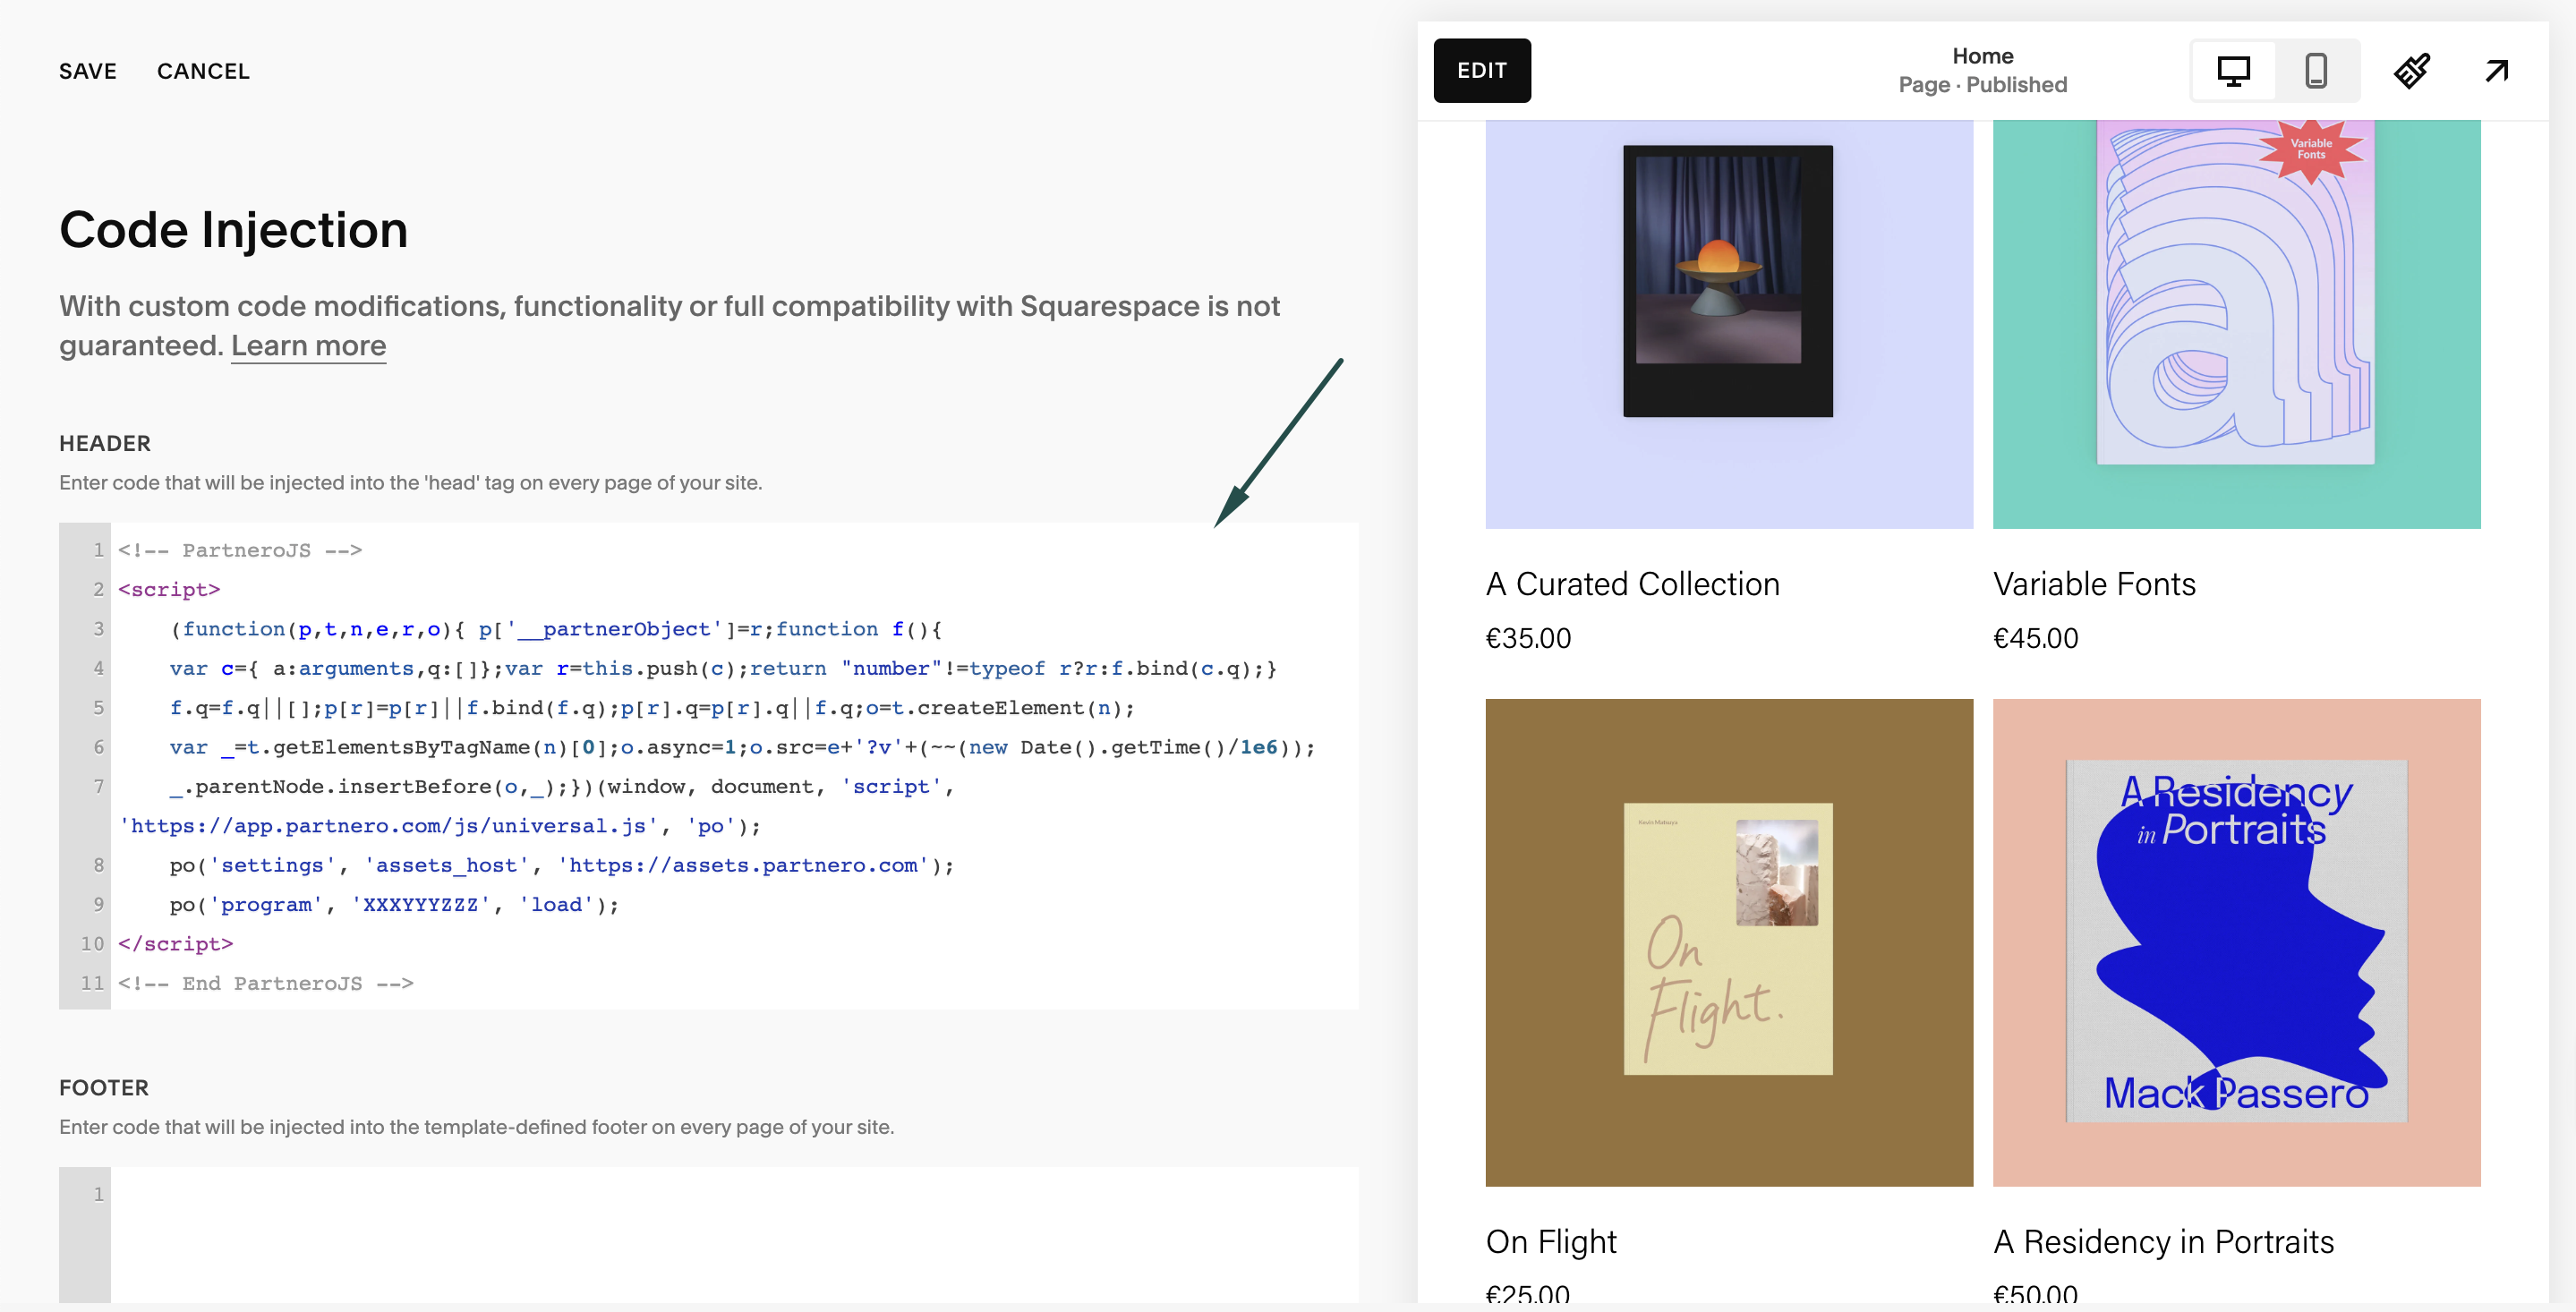Screen dimensions: 2576x1312
Task: Click the €35.00 price
Action: 1528,638
